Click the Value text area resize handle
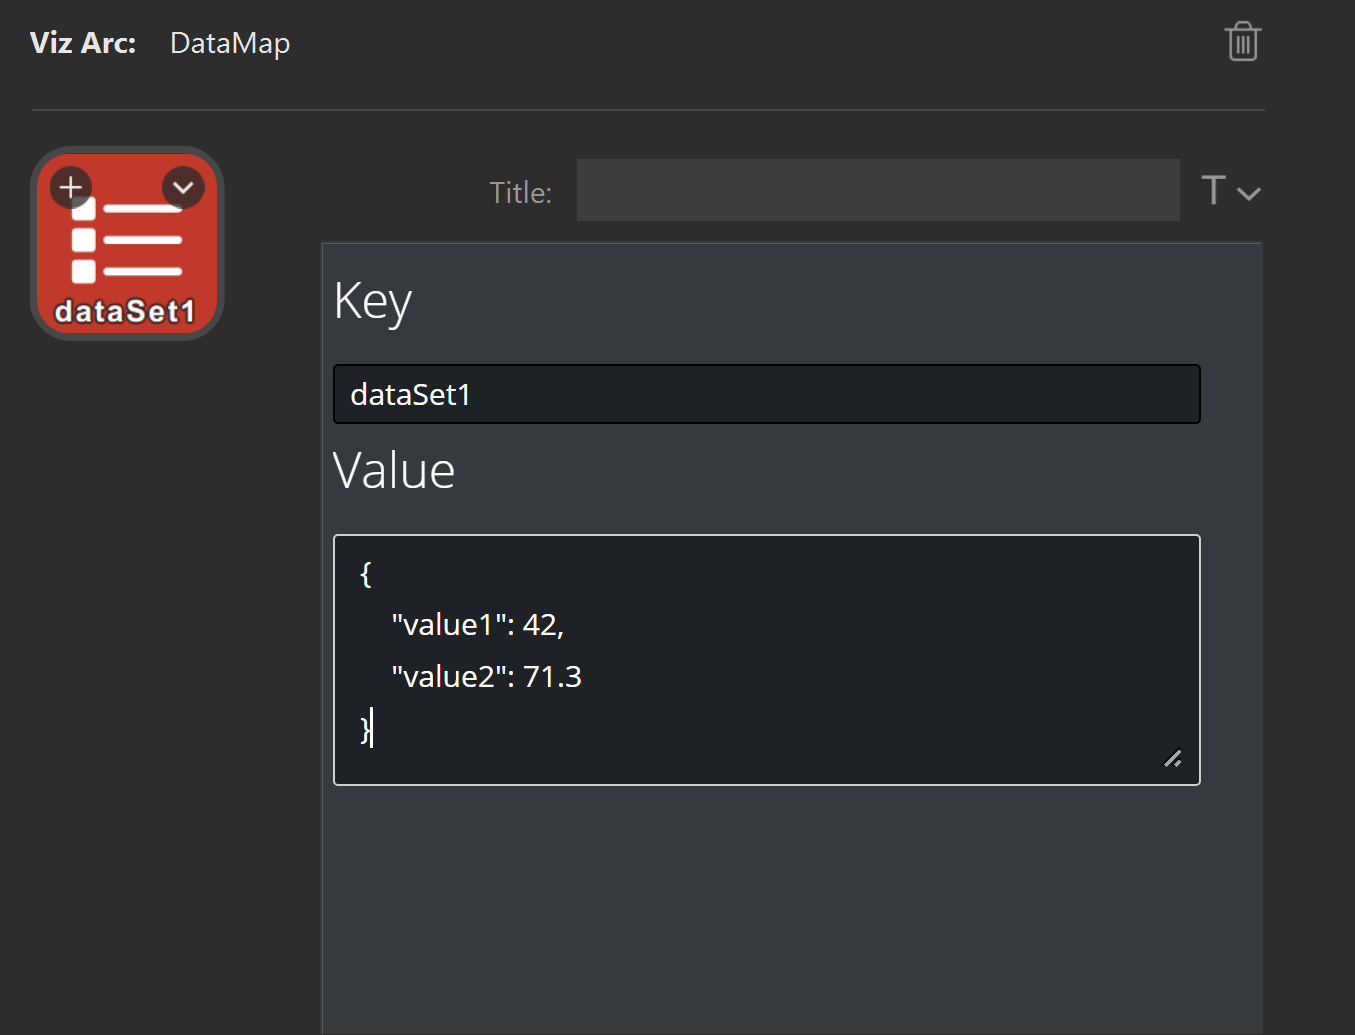The height and width of the screenshot is (1035, 1355). (x=1173, y=759)
